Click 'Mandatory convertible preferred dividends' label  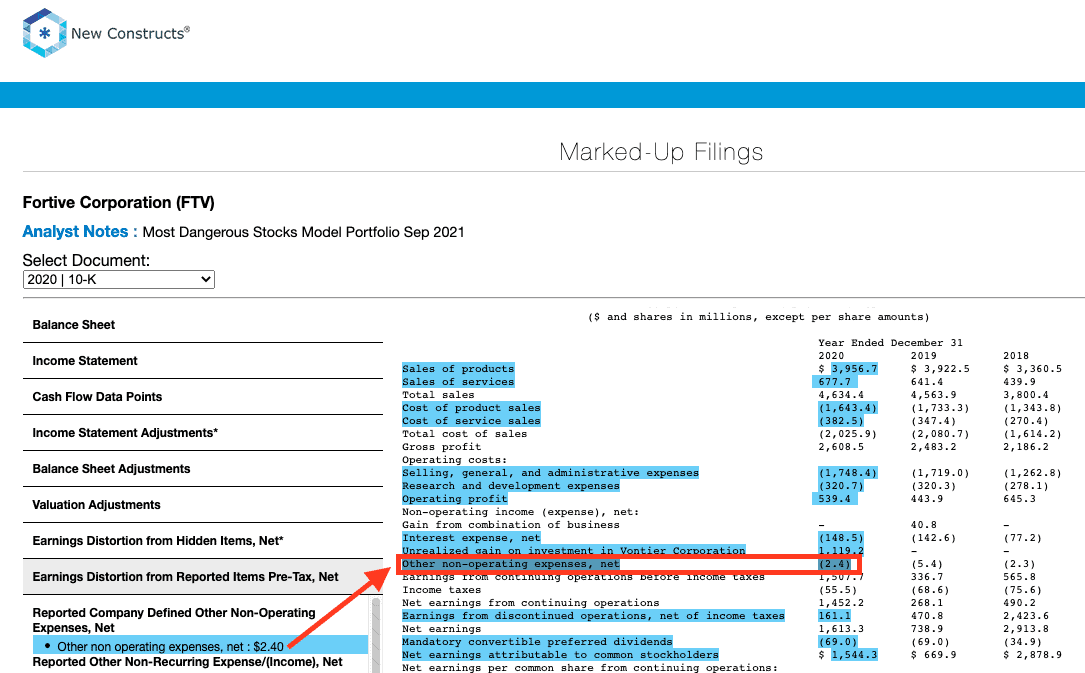click(x=537, y=642)
